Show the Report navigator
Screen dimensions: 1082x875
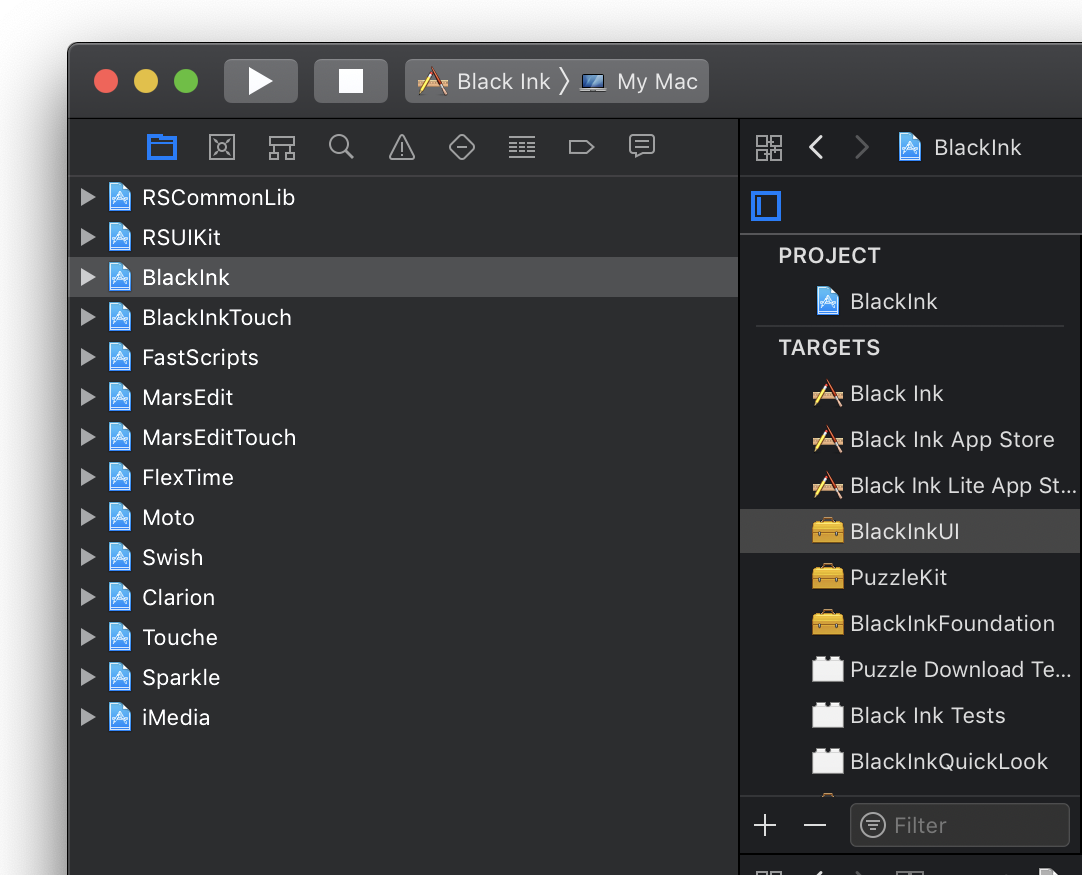(642, 147)
